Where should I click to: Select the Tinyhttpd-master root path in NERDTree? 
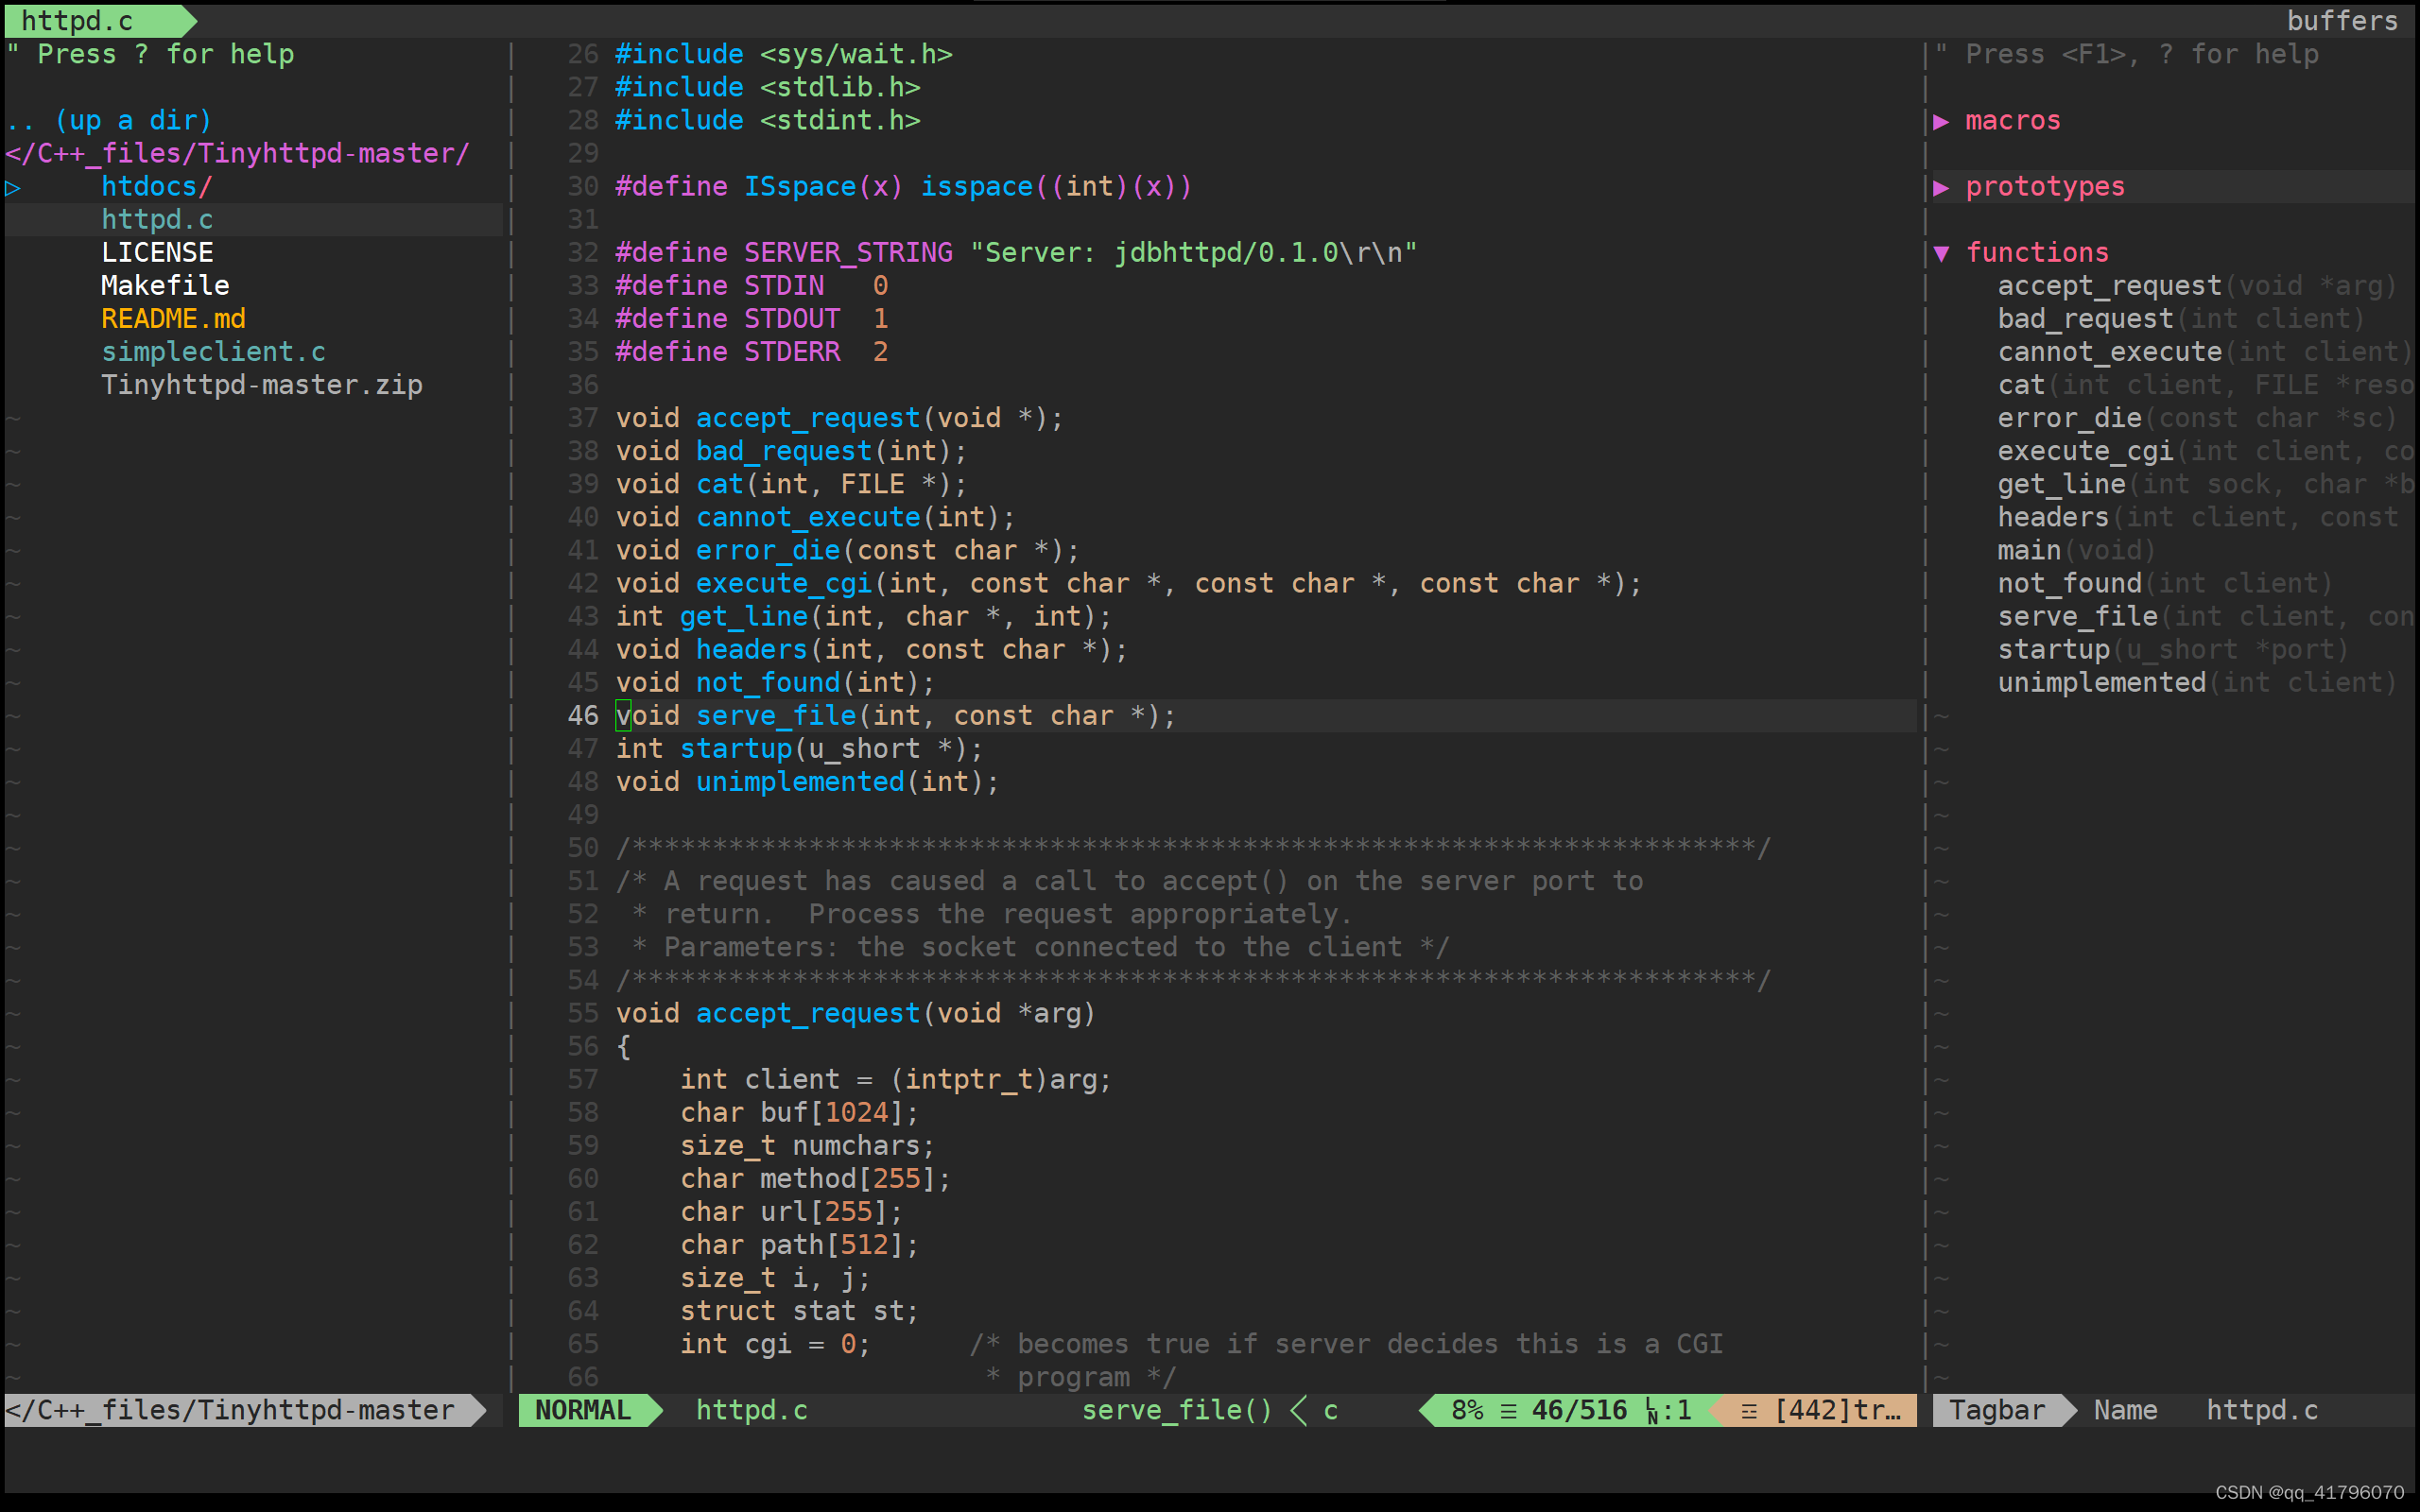(237, 154)
